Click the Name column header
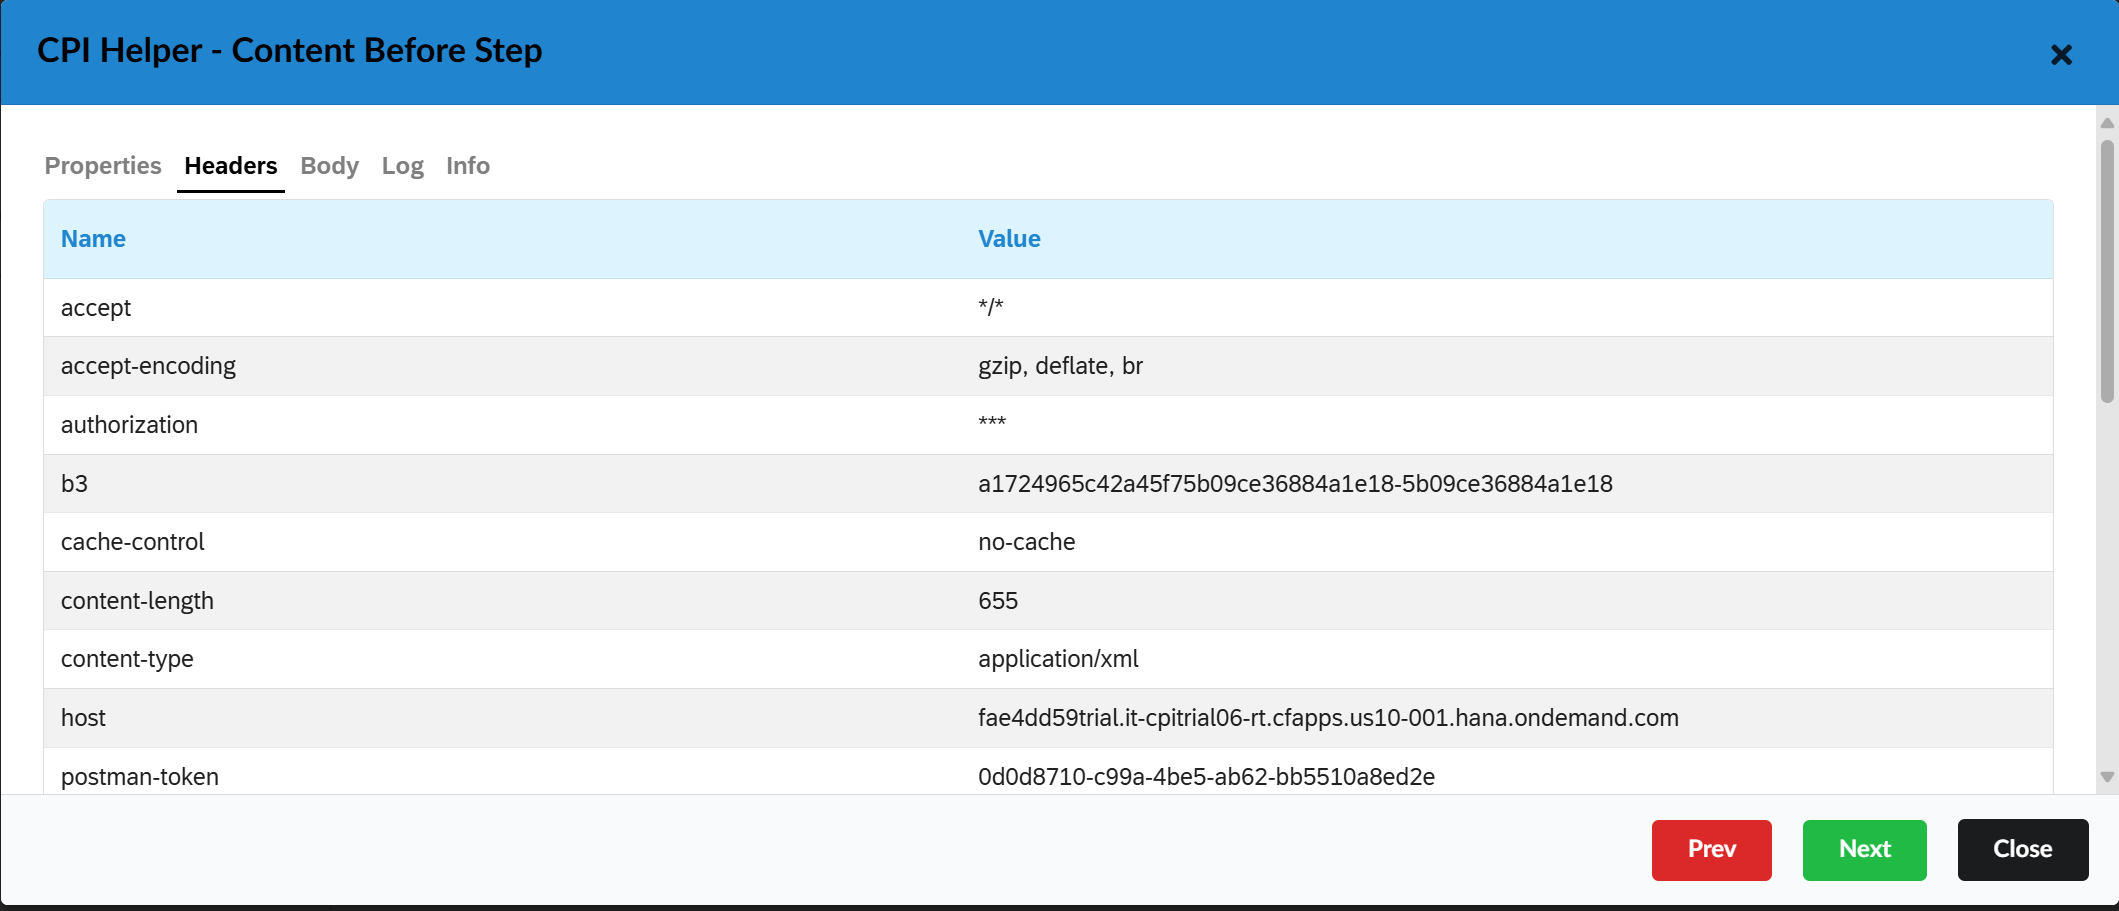 point(93,239)
